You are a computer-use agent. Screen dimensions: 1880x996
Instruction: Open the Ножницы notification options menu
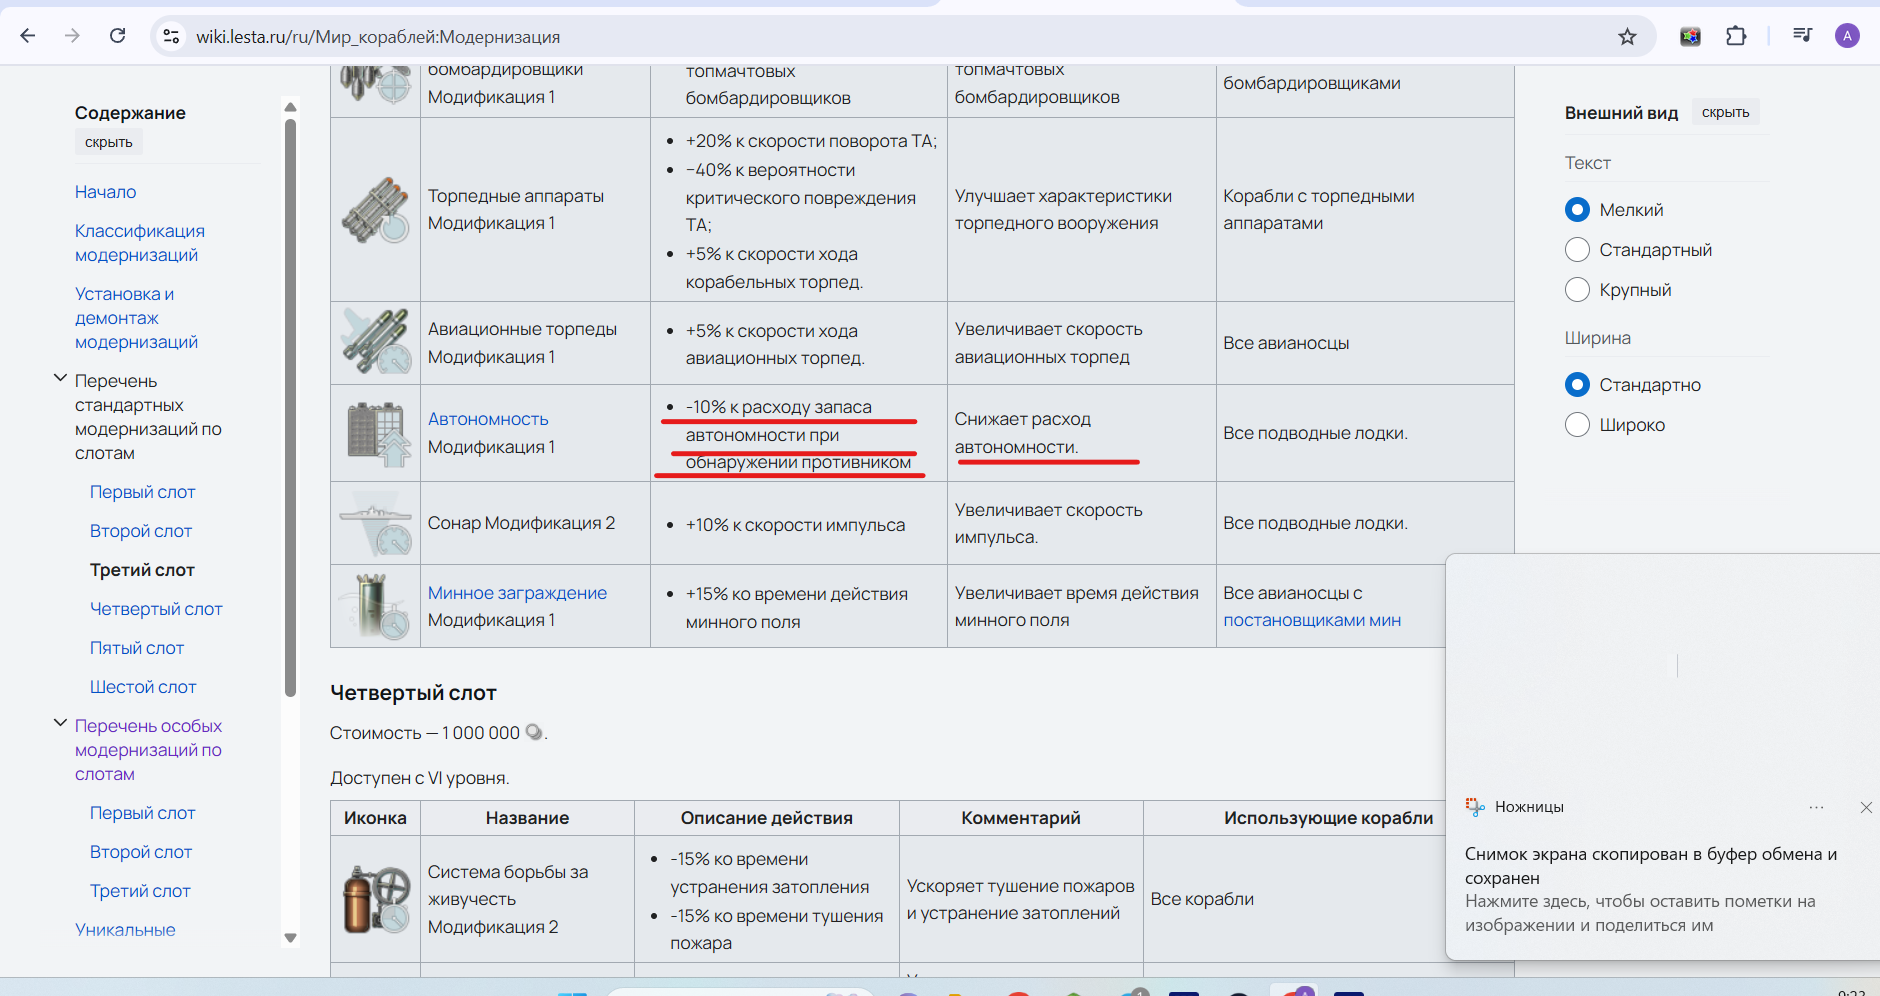click(x=1816, y=807)
